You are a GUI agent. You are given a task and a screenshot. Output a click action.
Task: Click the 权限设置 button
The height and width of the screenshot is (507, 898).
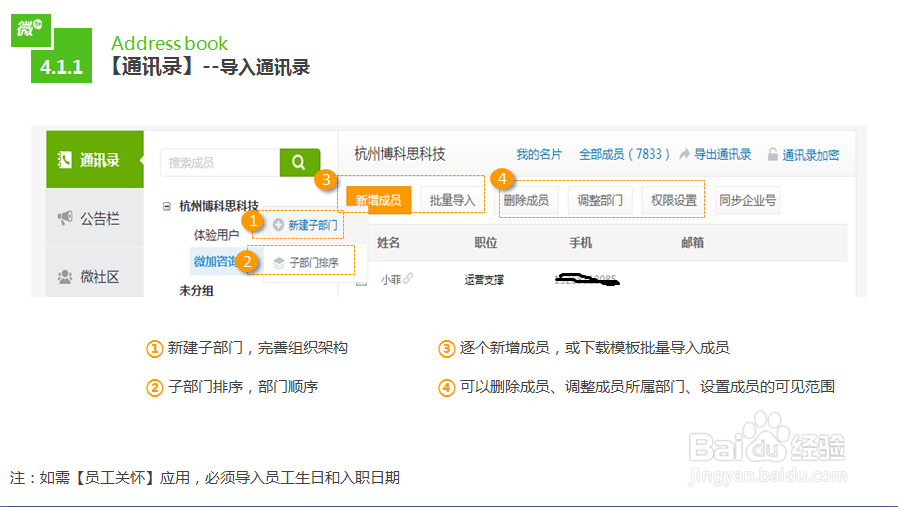[674, 200]
